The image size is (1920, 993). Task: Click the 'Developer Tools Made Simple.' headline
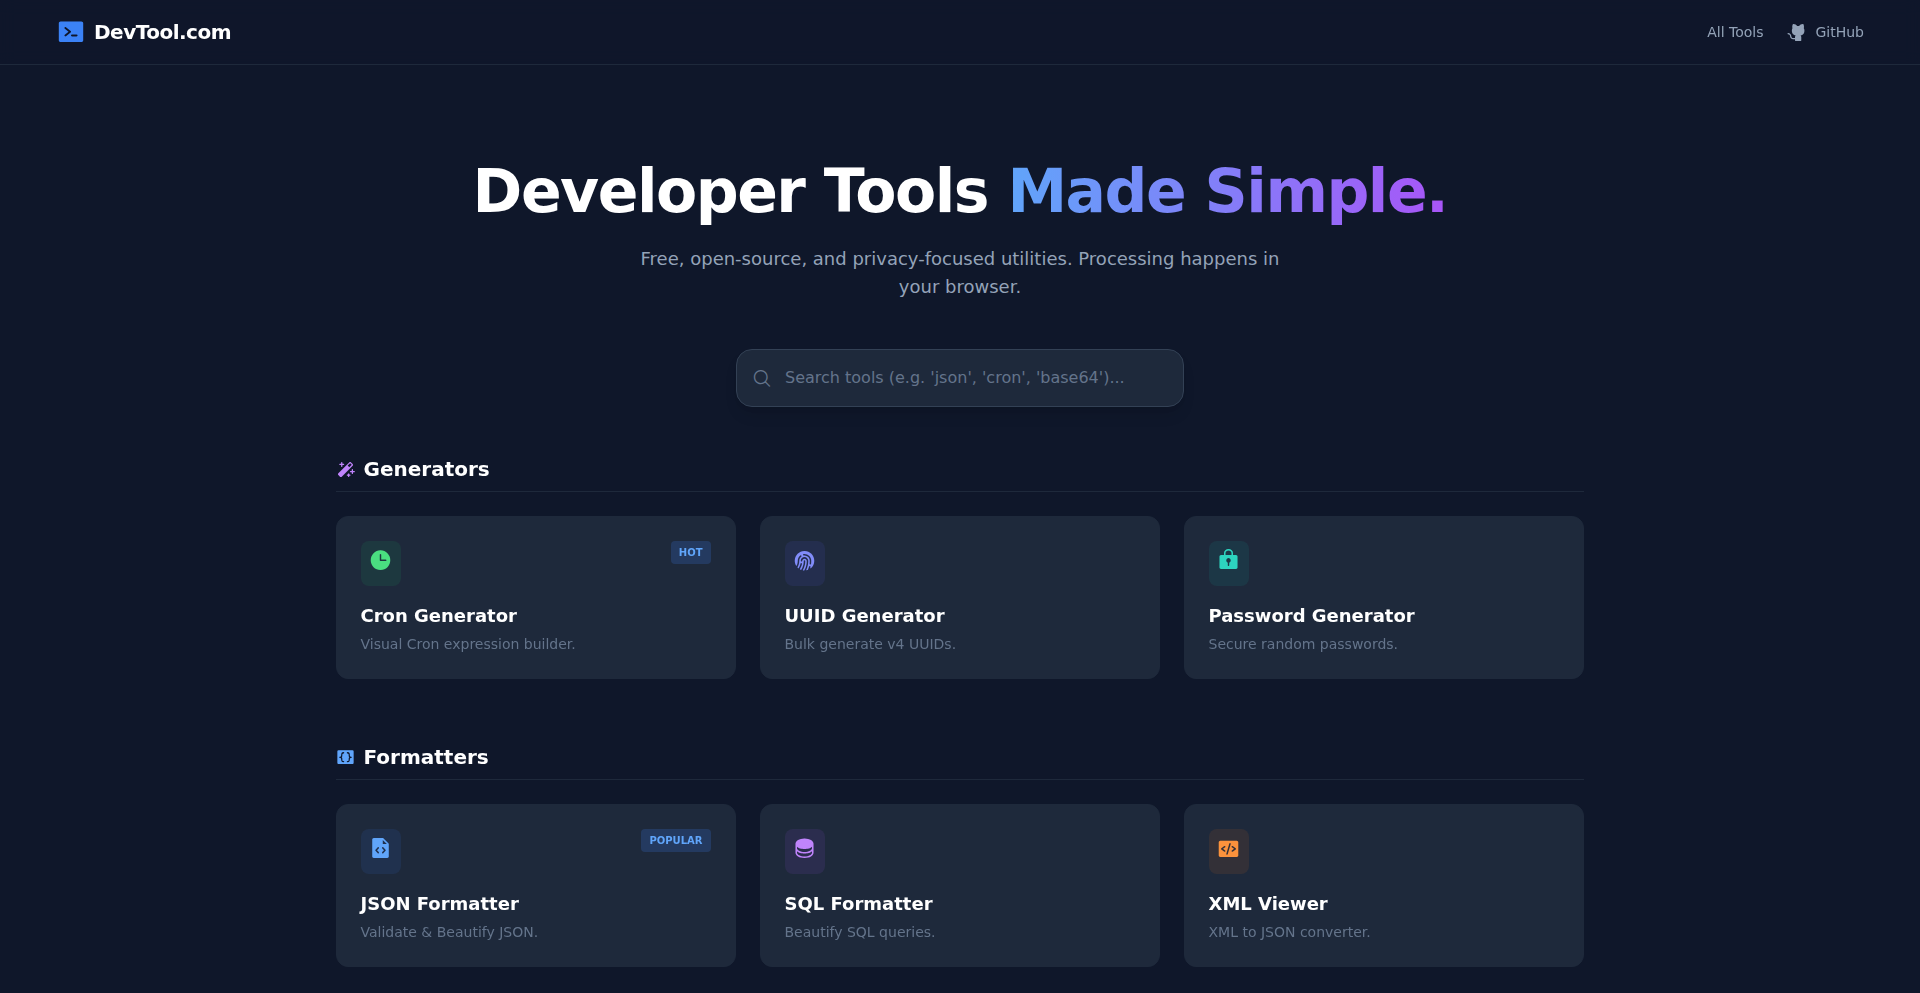point(960,191)
